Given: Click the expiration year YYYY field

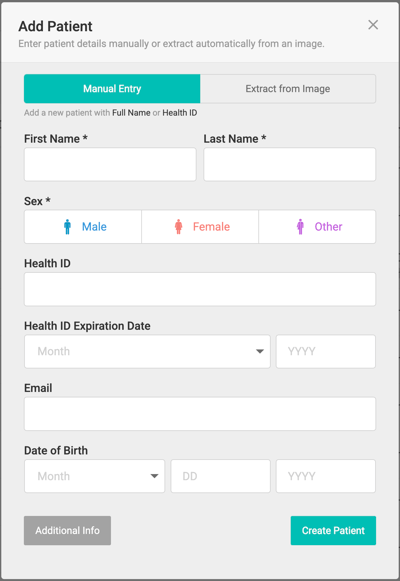Looking at the screenshot, I should point(326,351).
